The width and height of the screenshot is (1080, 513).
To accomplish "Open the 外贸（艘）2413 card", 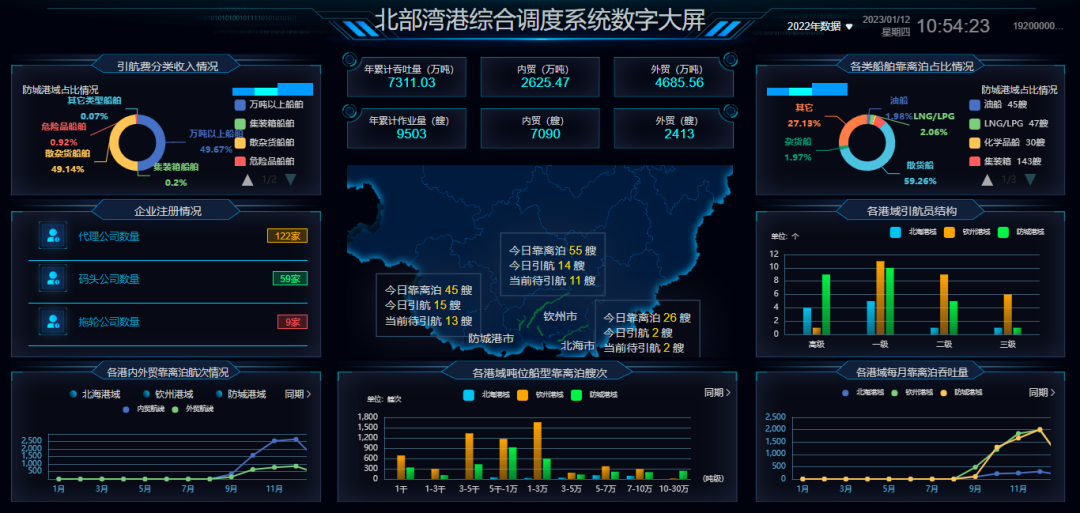I will tap(674, 128).
